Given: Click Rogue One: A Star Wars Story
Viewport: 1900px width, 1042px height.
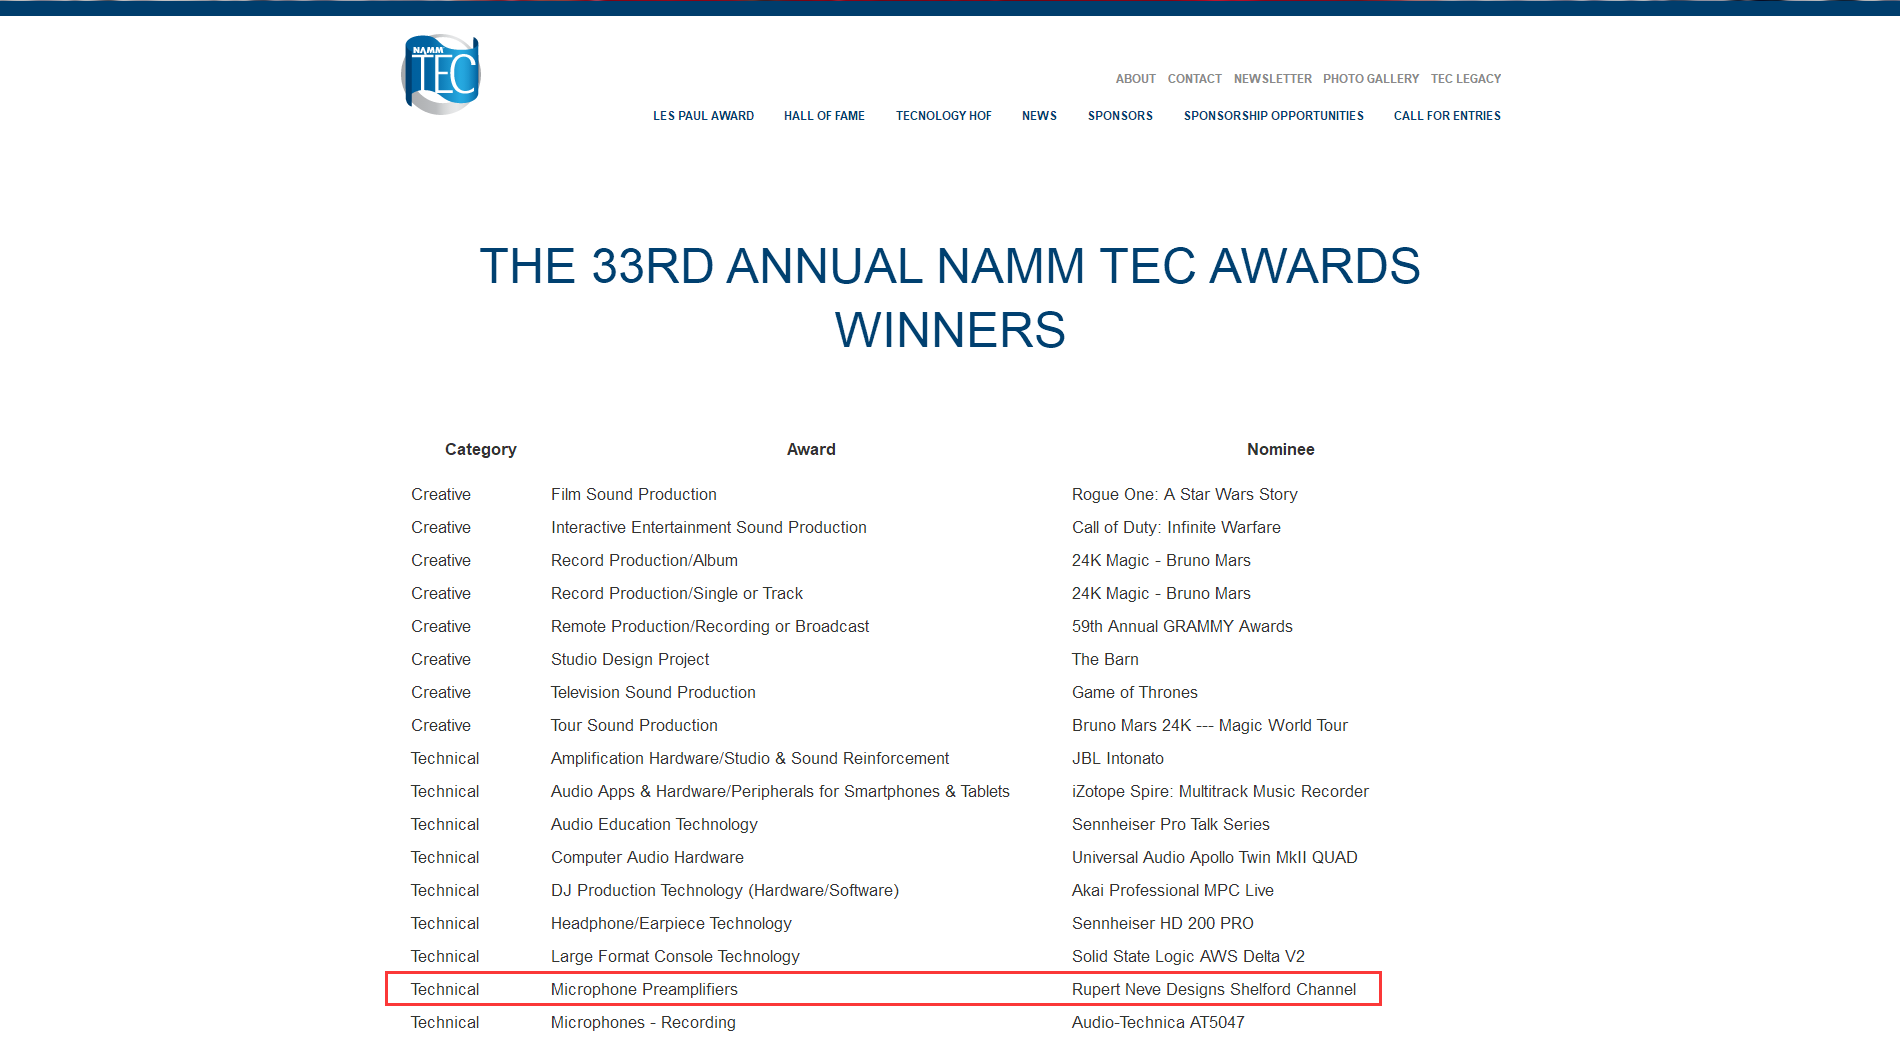Looking at the screenshot, I should click(1184, 494).
